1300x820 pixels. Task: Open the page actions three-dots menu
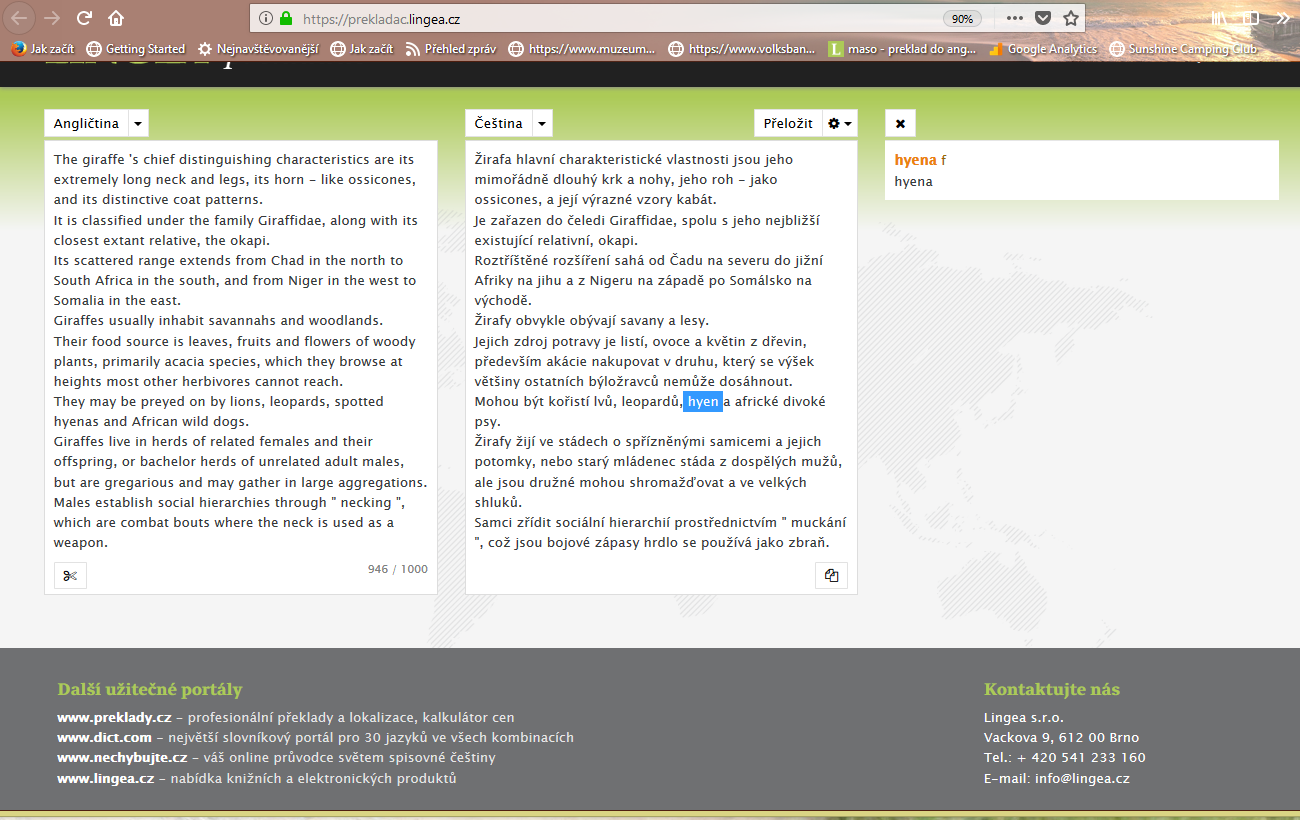(1015, 18)
